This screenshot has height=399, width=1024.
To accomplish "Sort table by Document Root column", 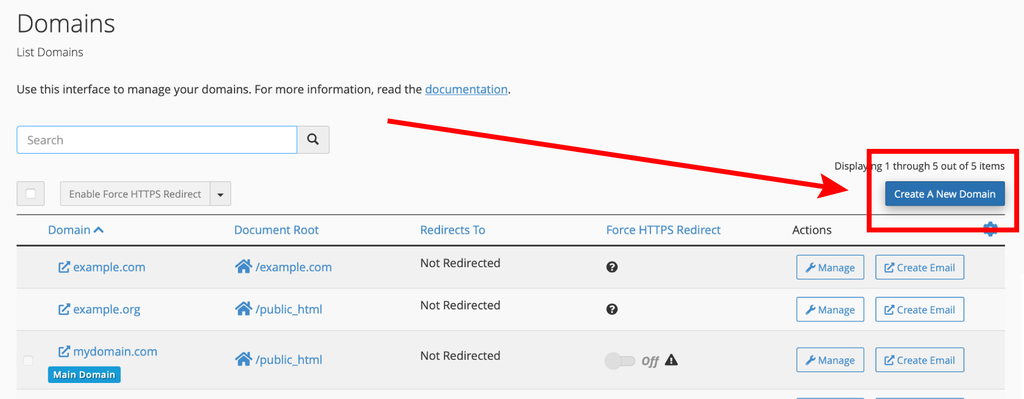I will click(276, 230).
